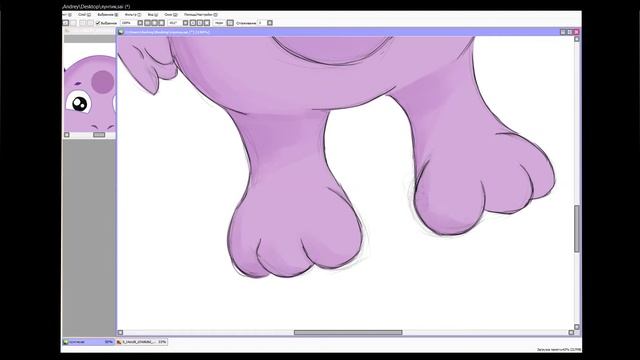
Task: Click the vertical scrollbar thumb
Action: coord(577,229)
